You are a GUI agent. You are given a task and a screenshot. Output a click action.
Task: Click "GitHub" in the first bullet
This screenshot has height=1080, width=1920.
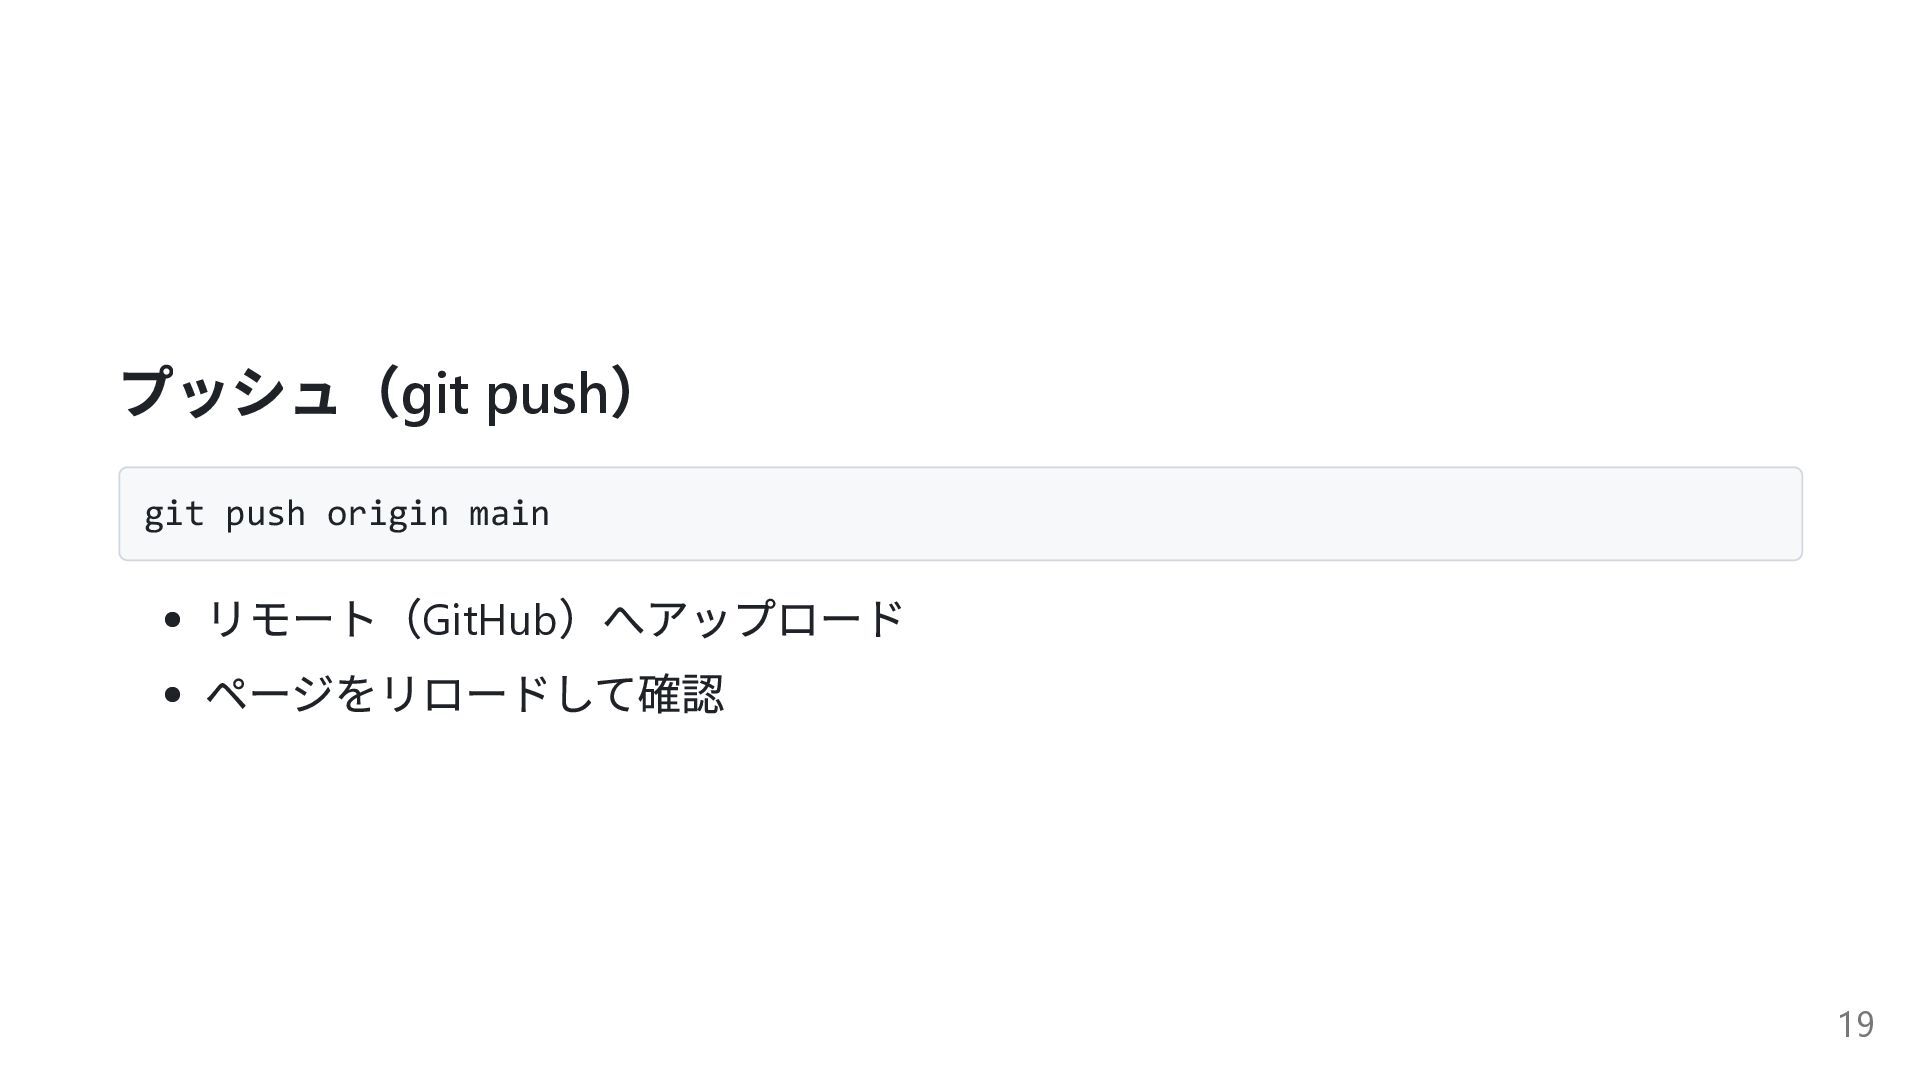(489, 620)
